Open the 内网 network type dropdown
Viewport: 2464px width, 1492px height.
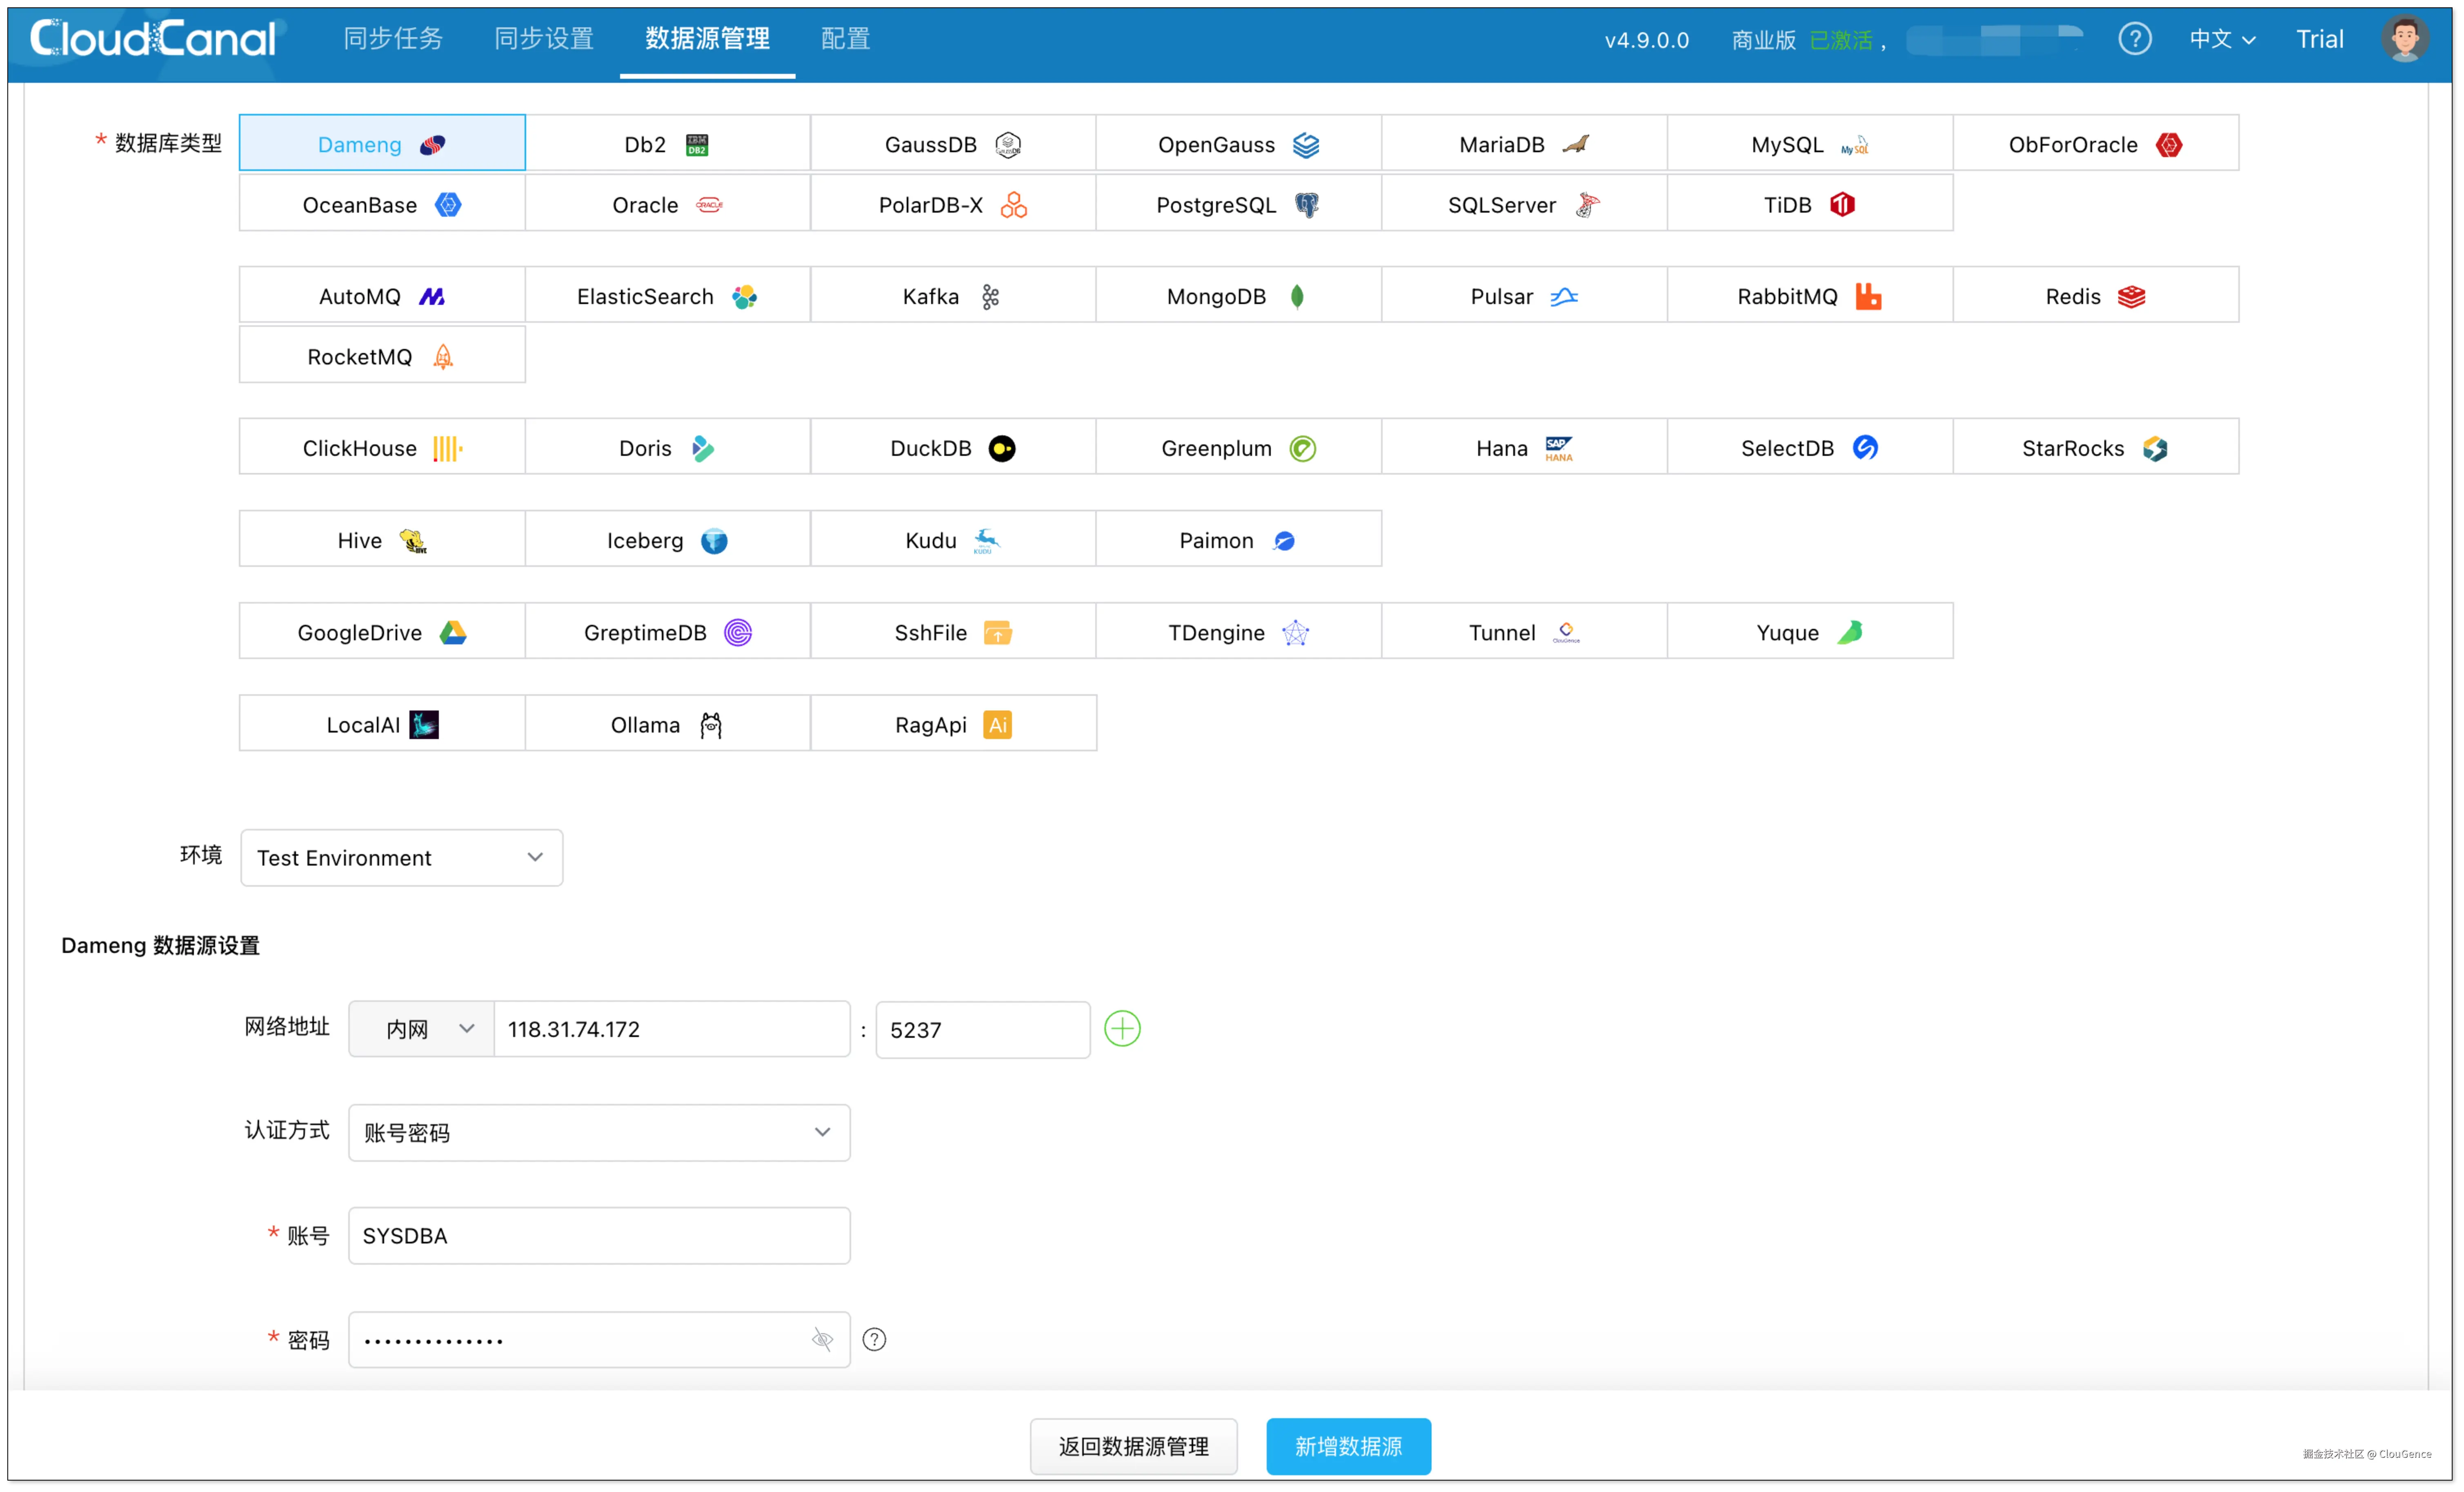point(421,1028)
